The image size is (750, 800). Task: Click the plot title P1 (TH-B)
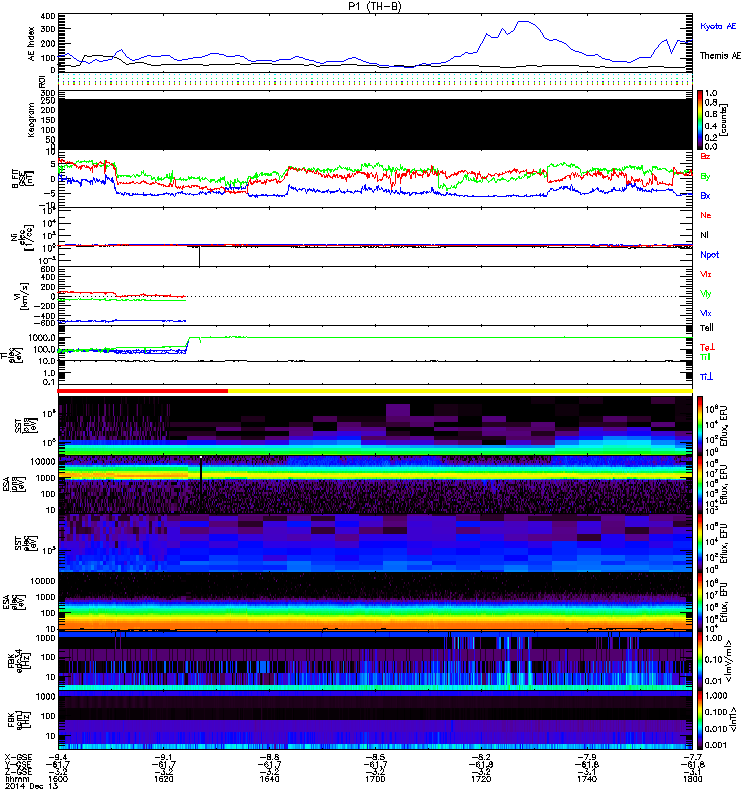[x=375, y=6]
